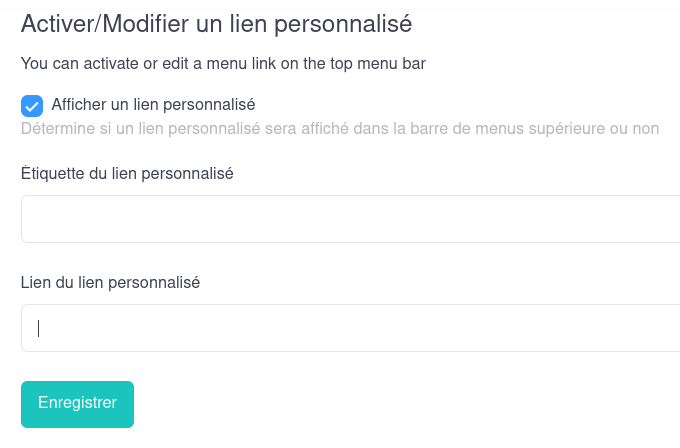
Task: Click the text starting with Détermine si
Action: tap(340, 128)
